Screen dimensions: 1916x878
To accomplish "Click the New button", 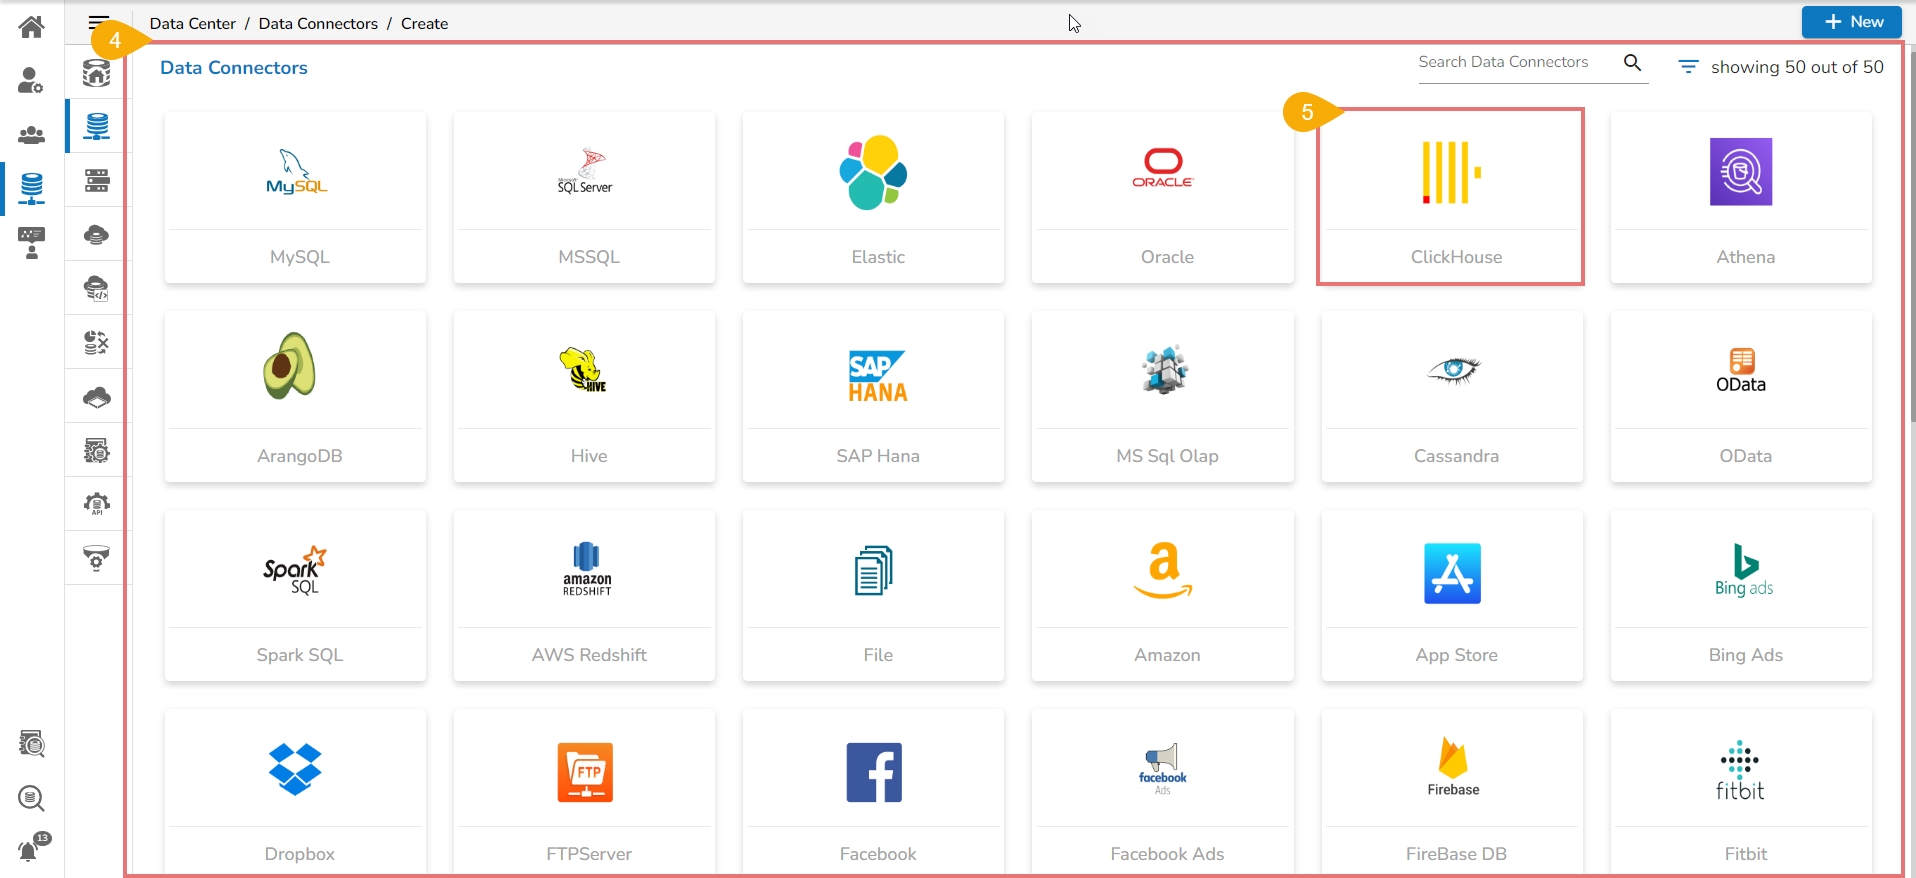I will pos(1851,22).
